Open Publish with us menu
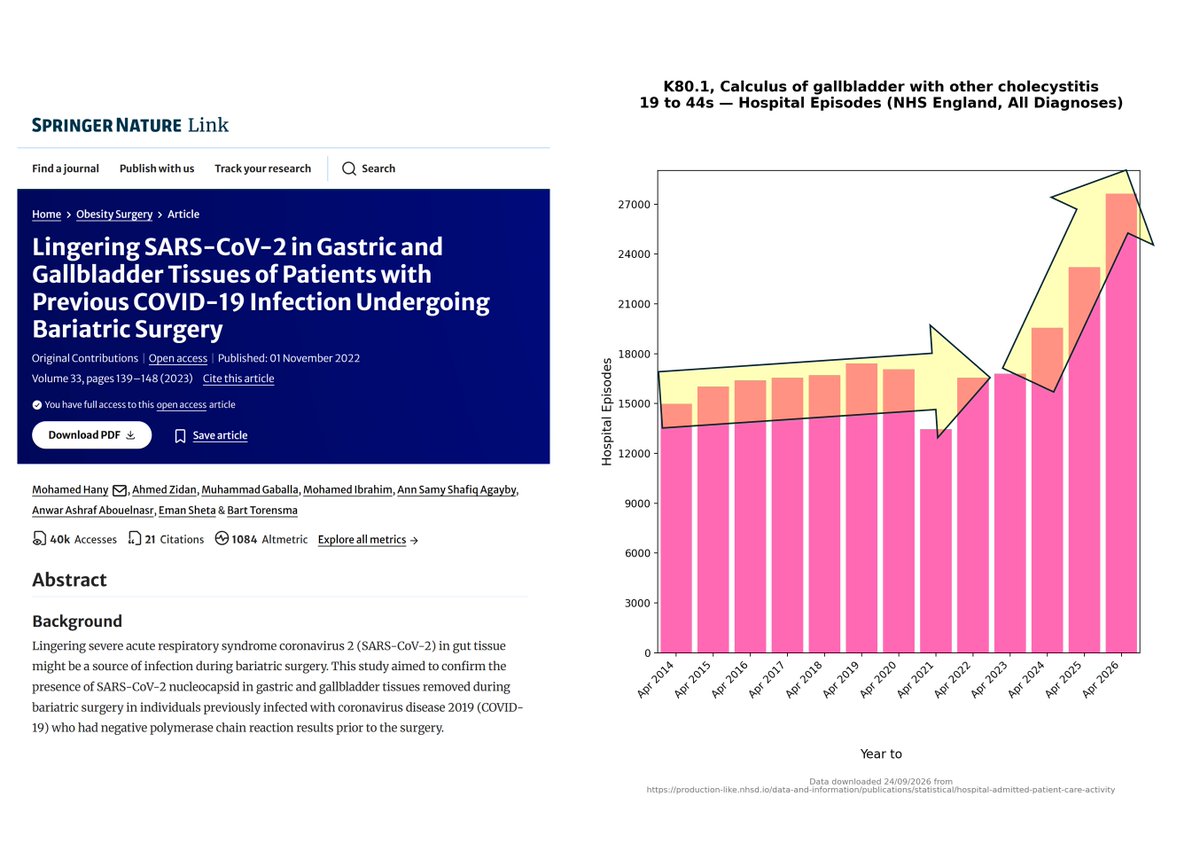1200x851 pixels. (157, 168)
